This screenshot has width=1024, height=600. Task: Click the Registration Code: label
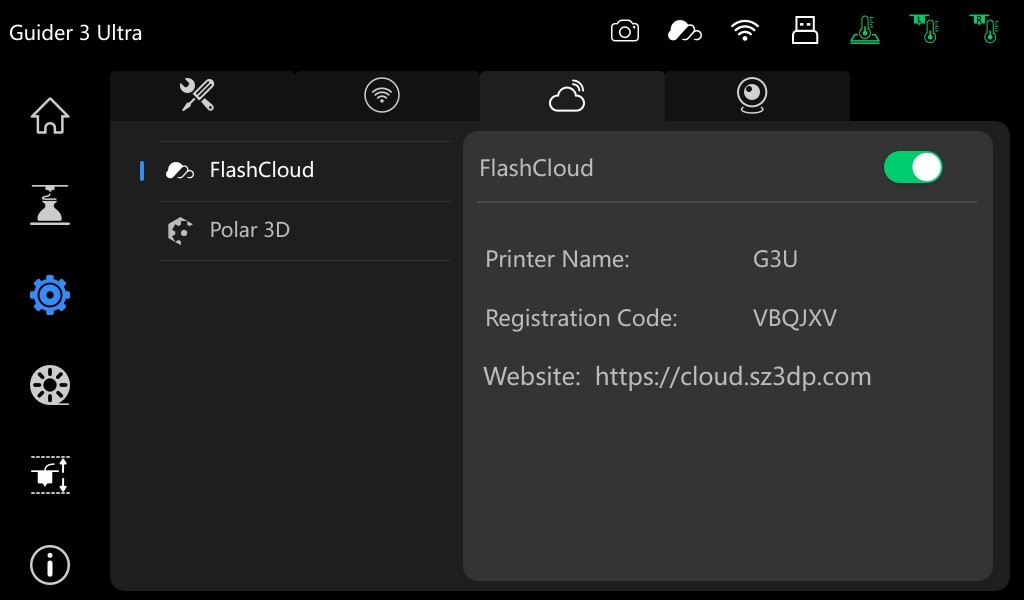click(581, 318)
